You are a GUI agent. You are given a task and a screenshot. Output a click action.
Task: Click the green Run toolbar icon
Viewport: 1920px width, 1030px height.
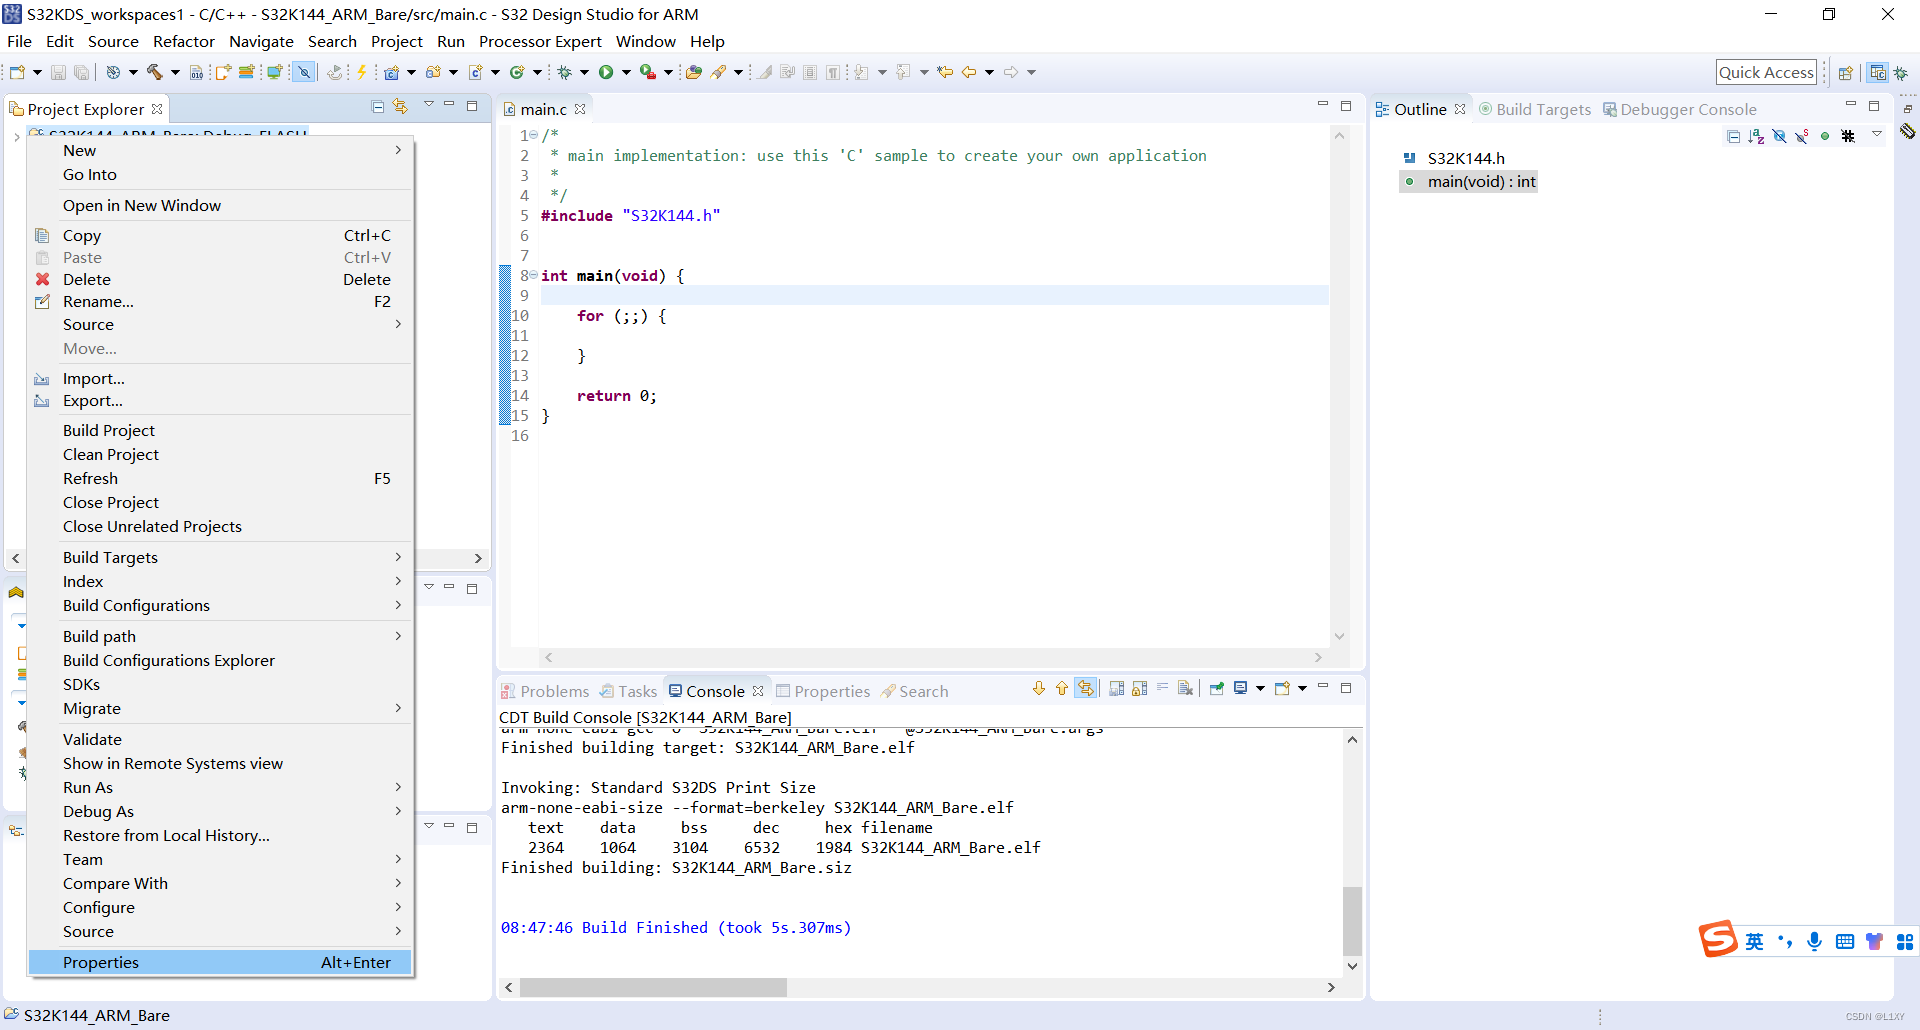606,72
